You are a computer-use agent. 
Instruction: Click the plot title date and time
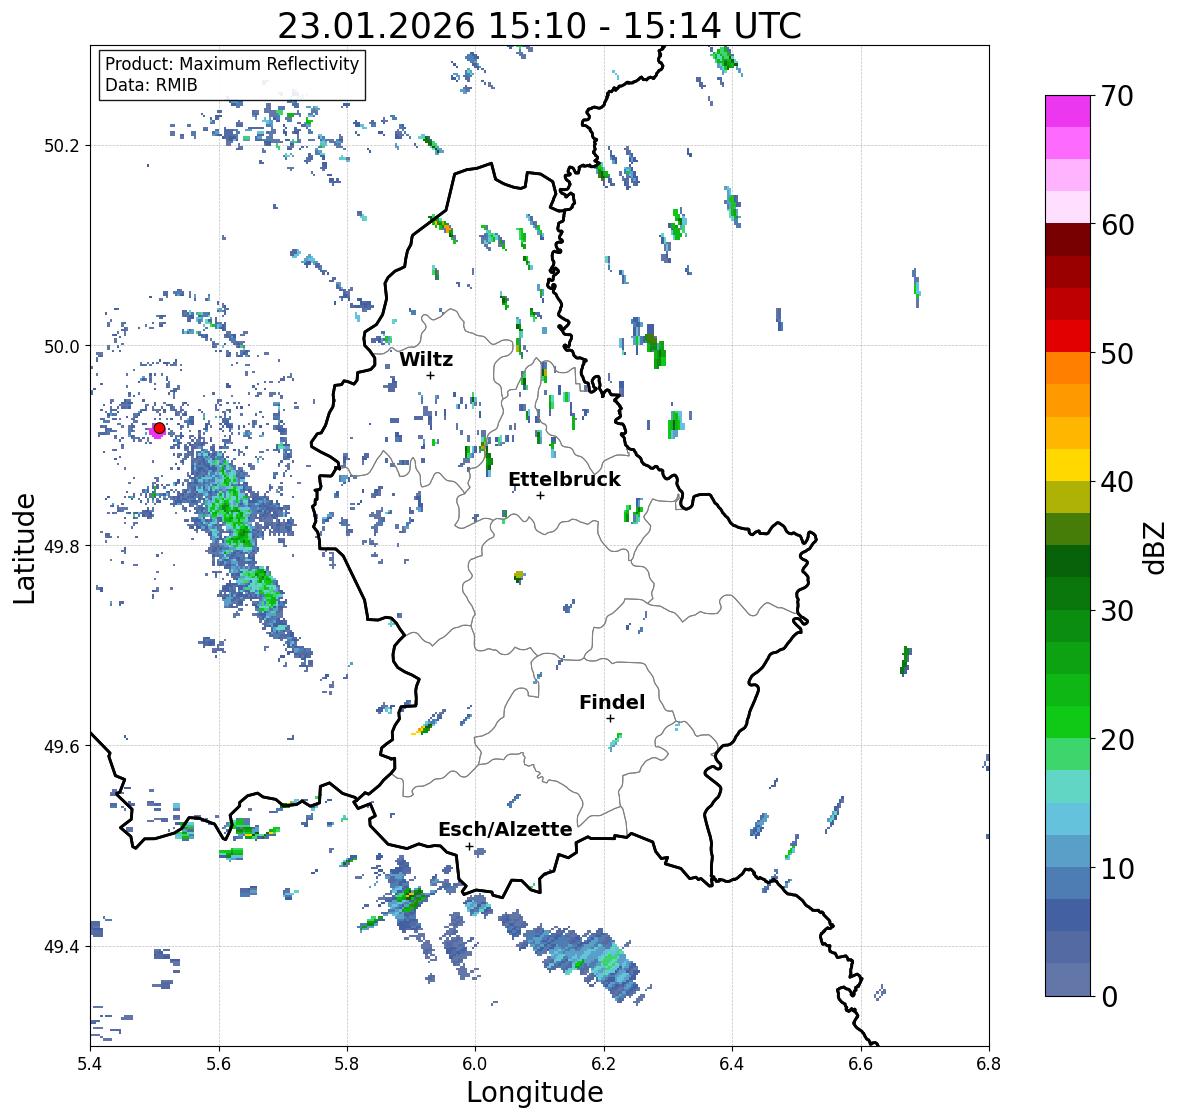tap(539, 26)
